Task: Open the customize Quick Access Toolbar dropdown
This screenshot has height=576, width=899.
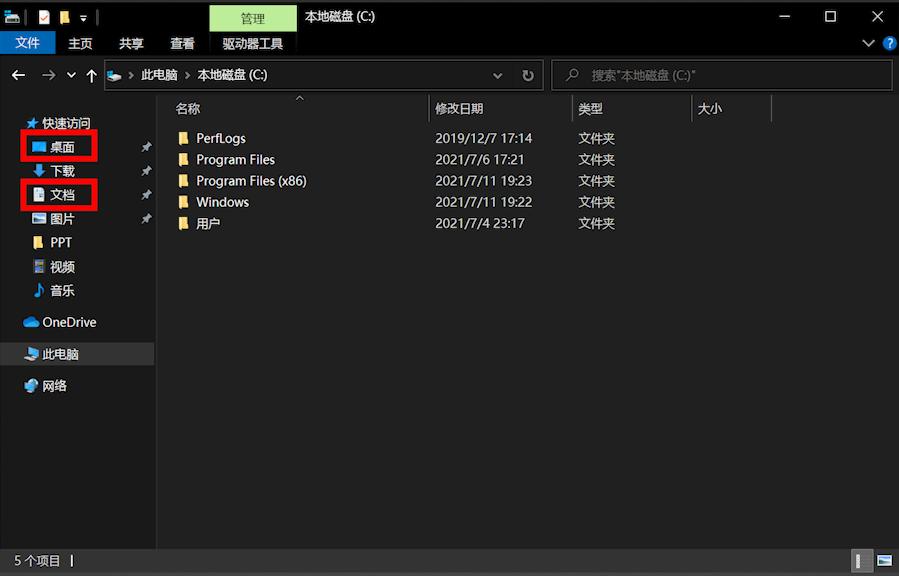Action: point(81,16)
